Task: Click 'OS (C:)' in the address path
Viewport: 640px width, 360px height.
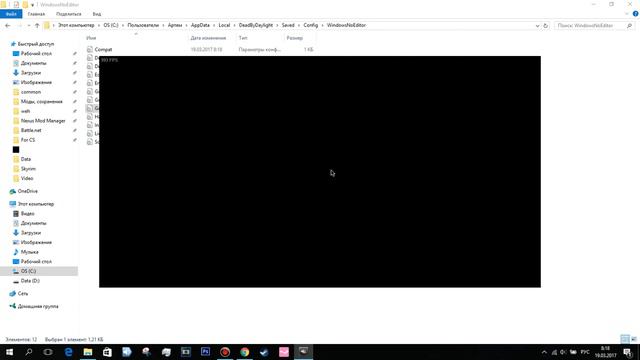Action: 111,25
